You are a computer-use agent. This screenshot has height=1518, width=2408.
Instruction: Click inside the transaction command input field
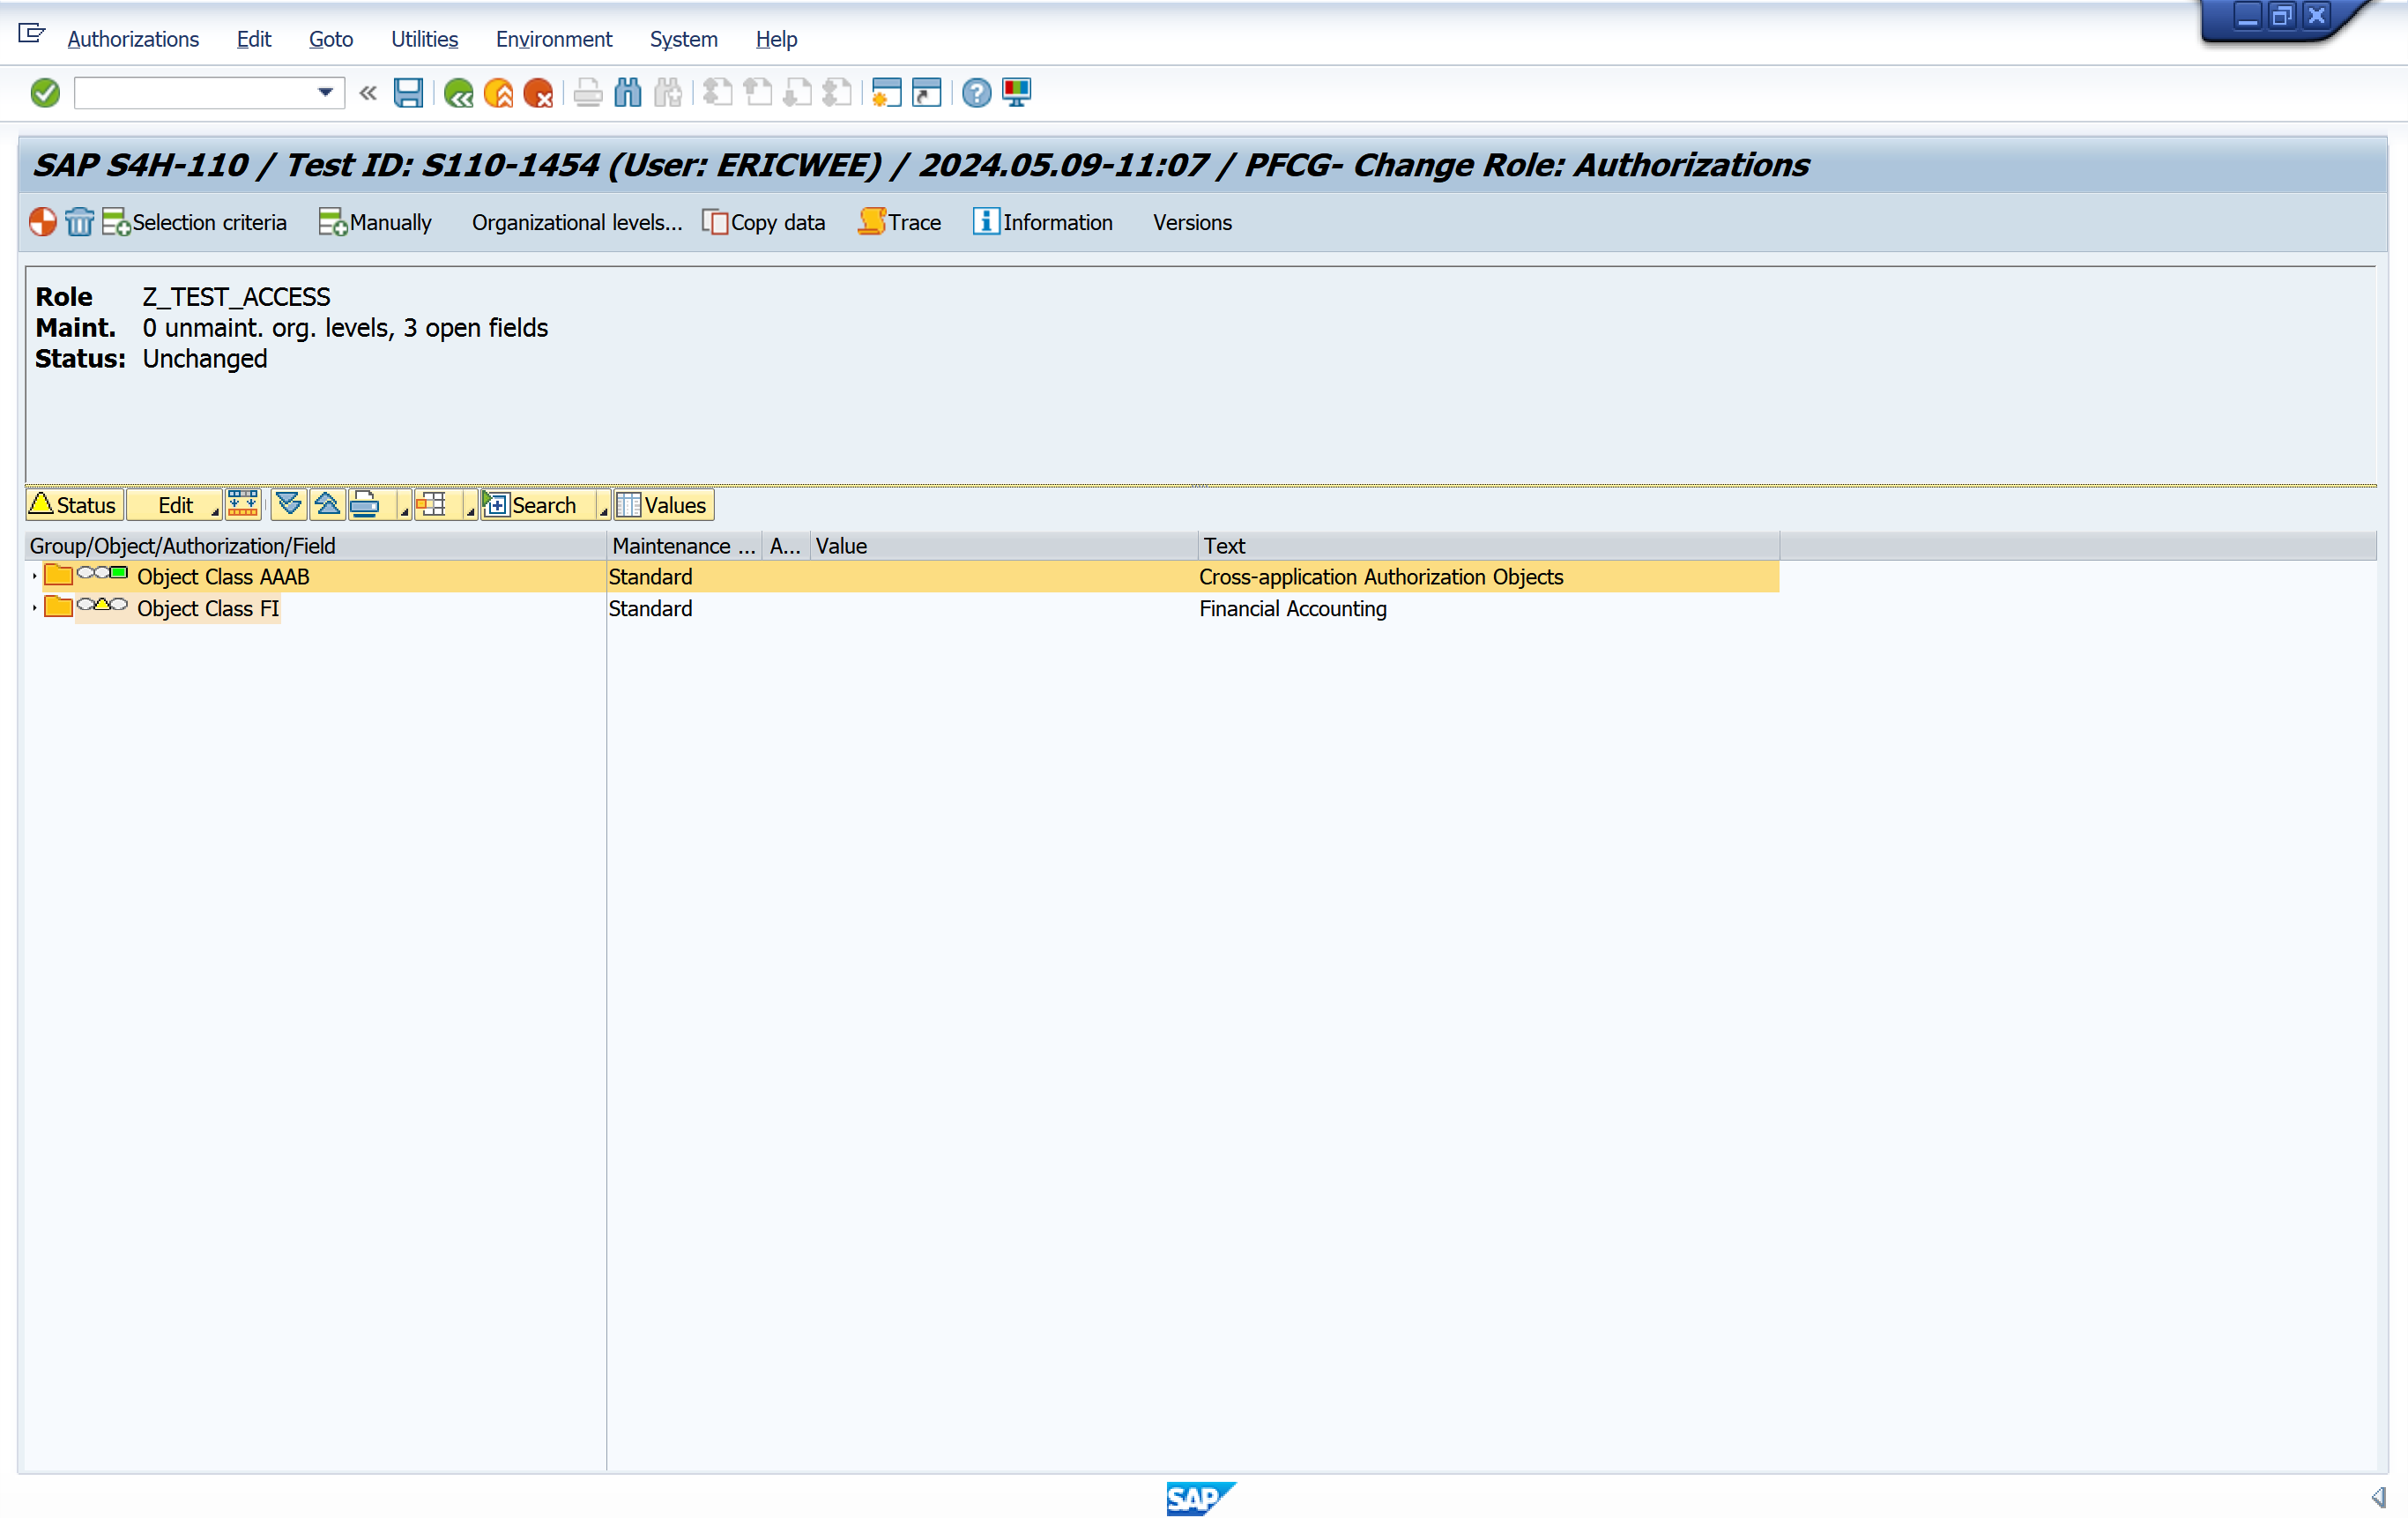pos(195,93)
